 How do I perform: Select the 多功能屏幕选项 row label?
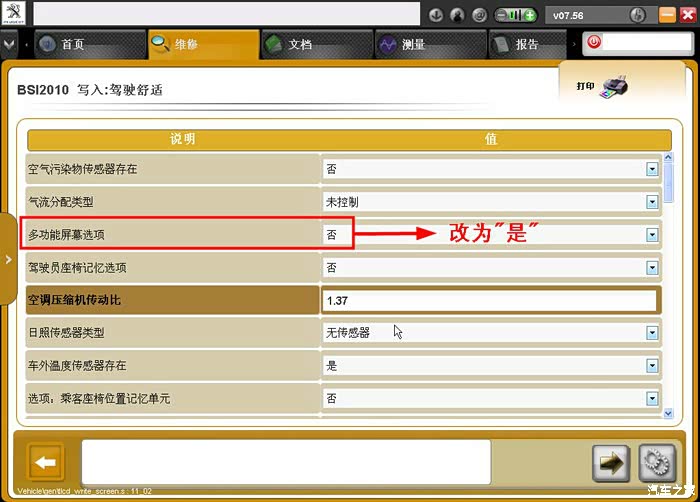point(66,235)
